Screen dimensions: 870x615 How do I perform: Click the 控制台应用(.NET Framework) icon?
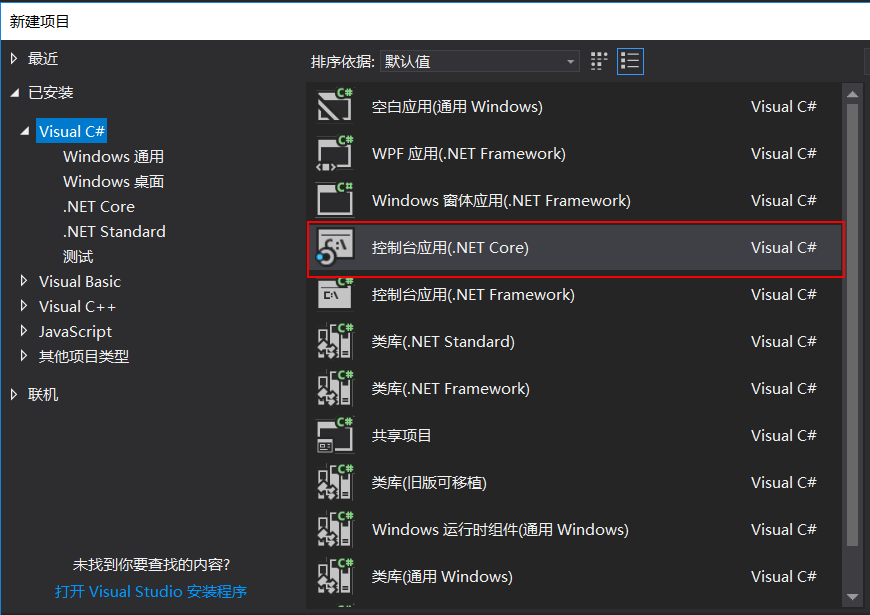tap(335, 294)
